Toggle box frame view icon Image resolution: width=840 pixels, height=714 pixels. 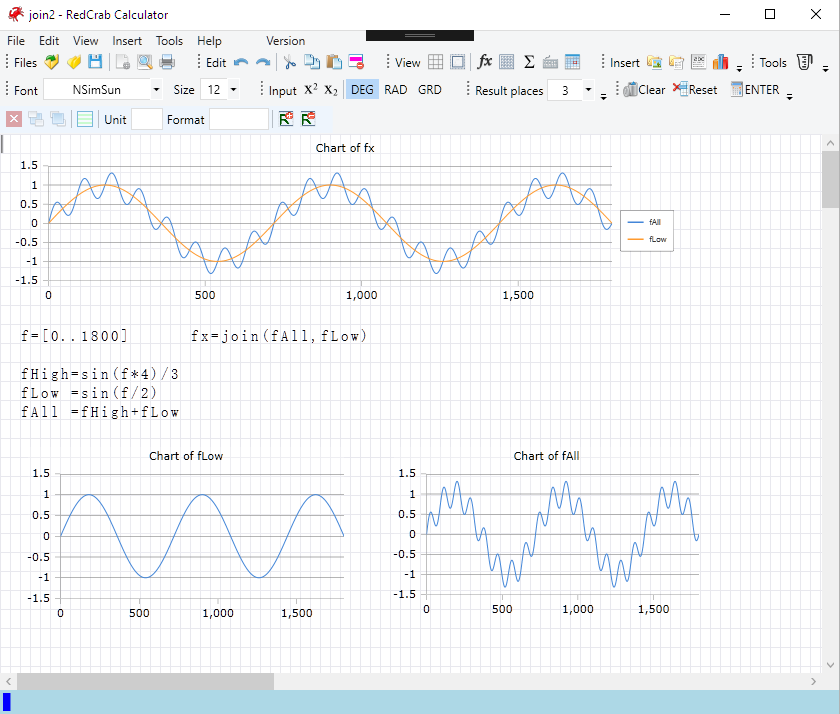458,62
